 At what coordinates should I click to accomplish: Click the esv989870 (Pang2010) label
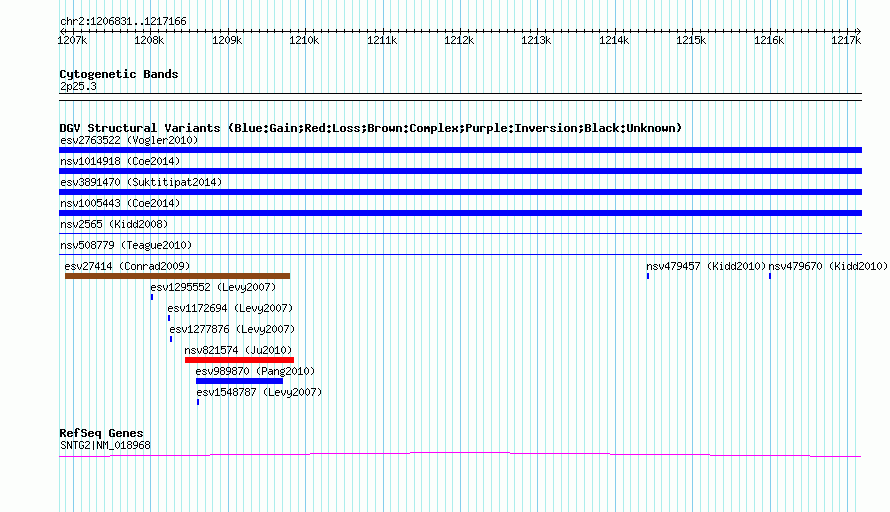coord(255,371)
